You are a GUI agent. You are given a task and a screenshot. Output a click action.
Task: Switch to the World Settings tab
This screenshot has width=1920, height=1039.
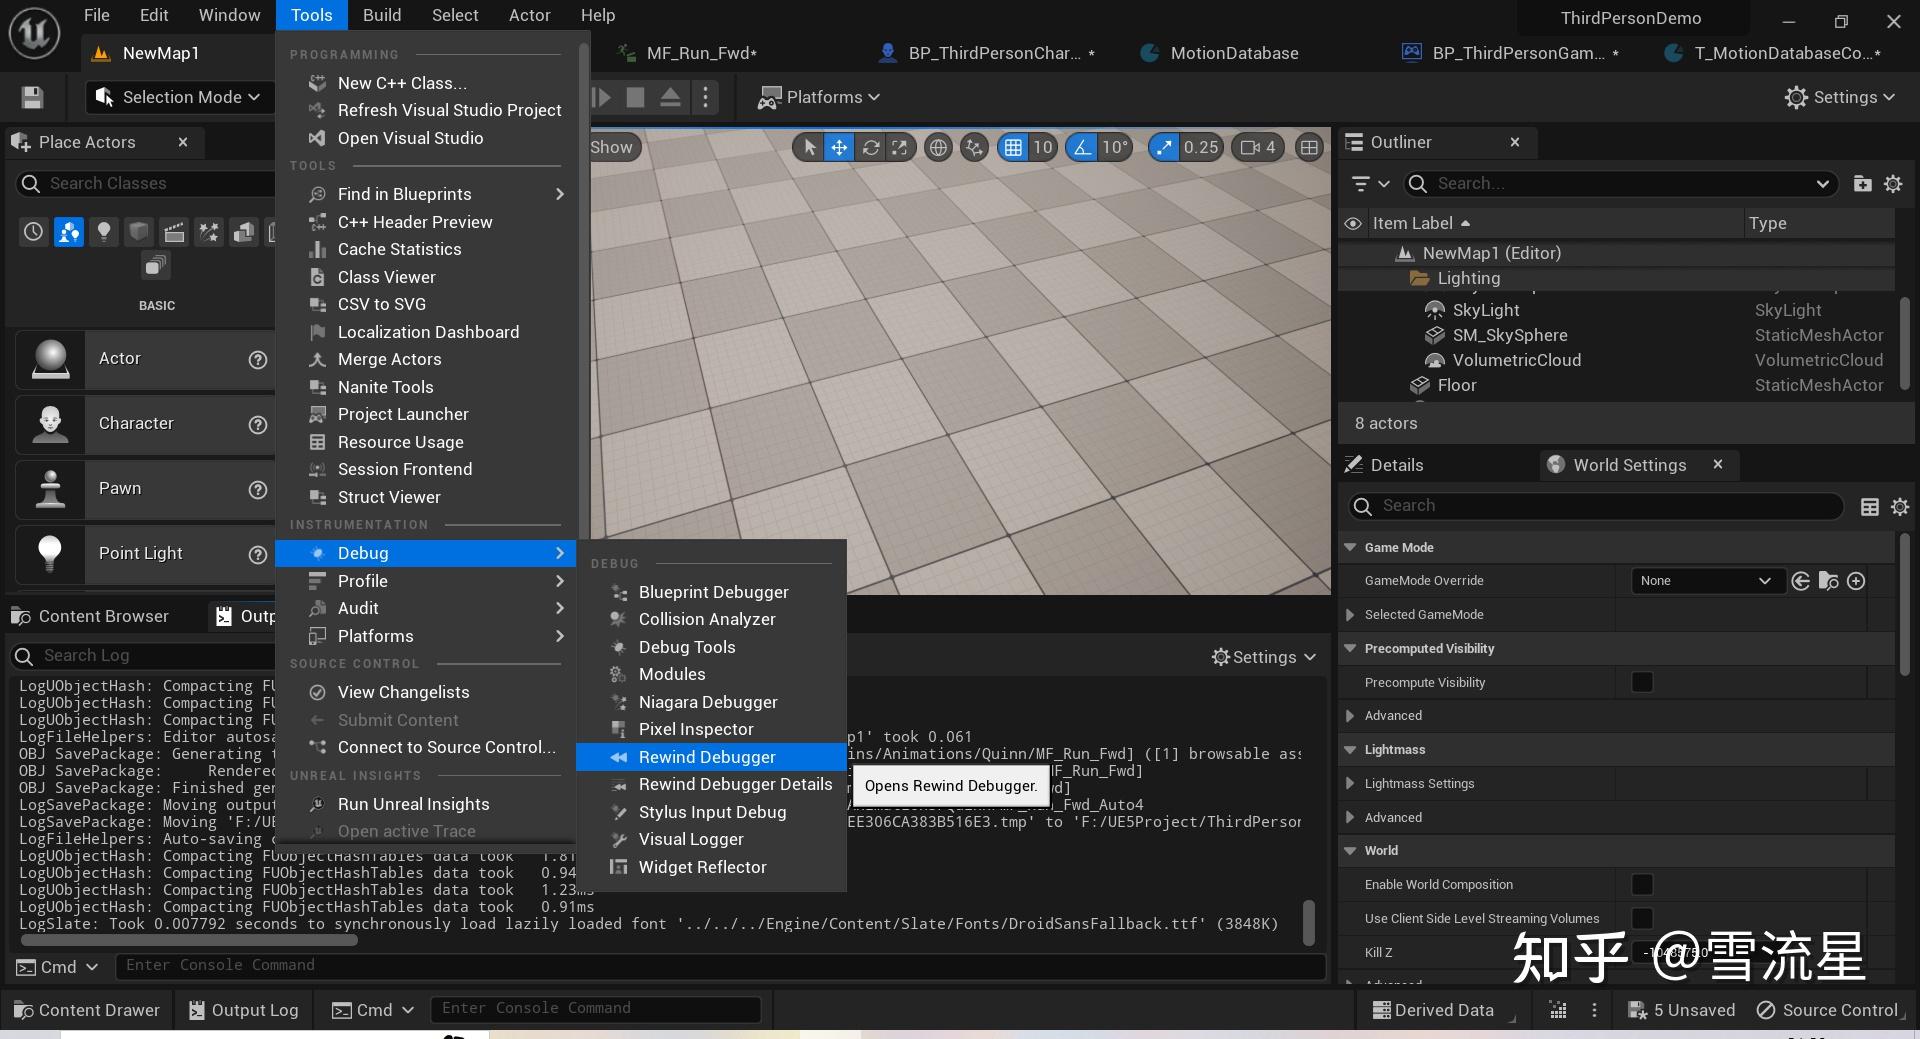pos(1628,465)
